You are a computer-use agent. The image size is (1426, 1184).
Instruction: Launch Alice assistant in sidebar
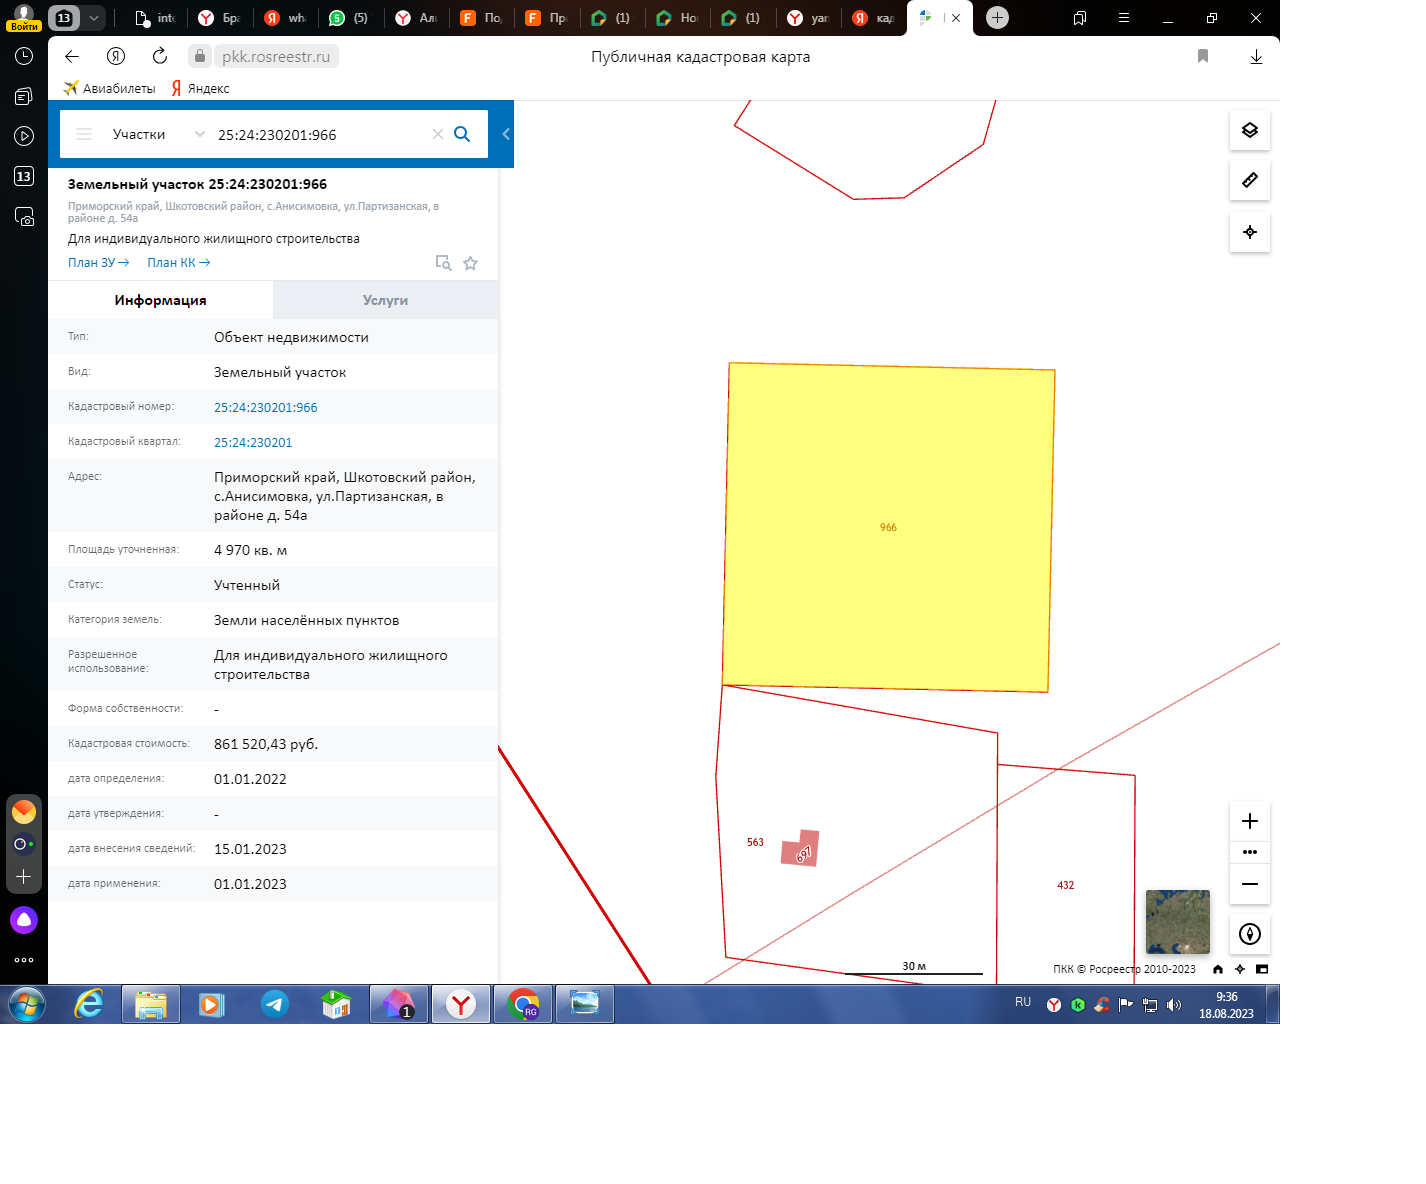click(24, 920)
